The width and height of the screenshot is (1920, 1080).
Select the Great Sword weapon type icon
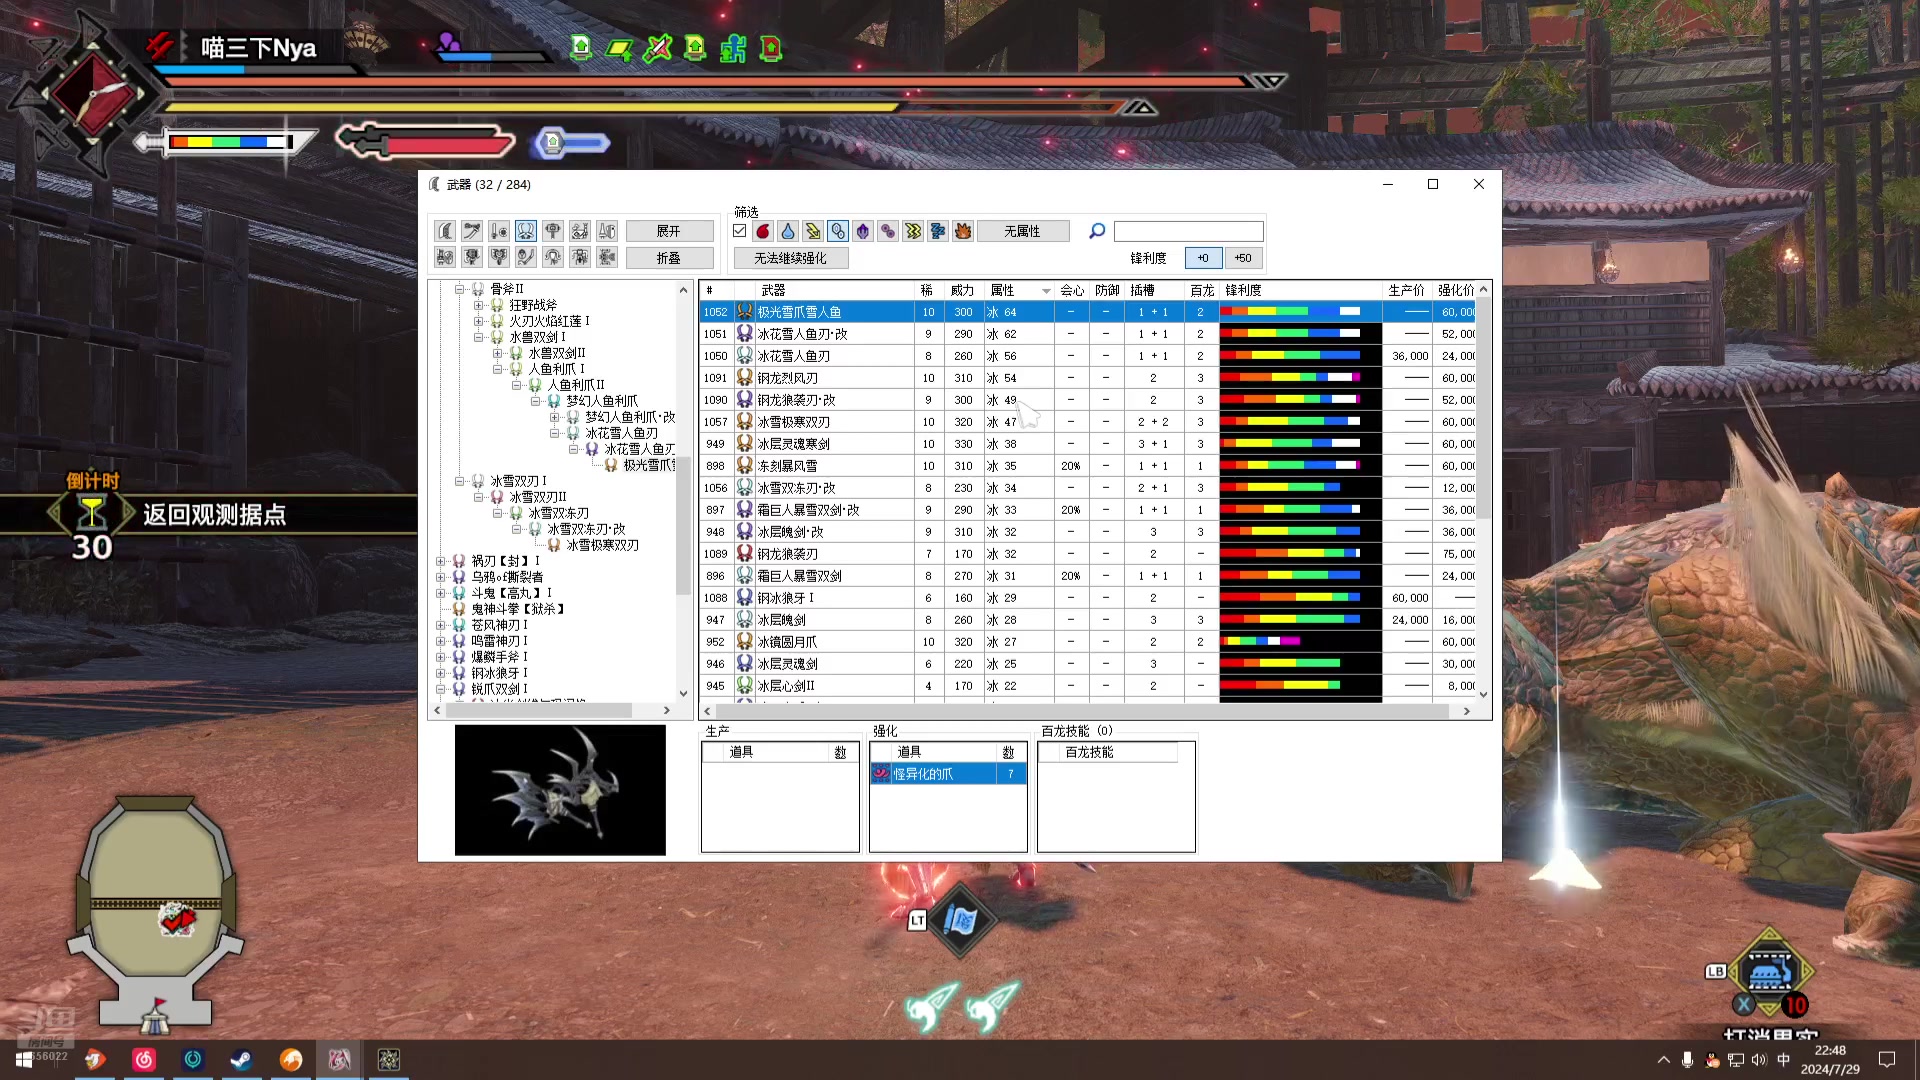446,231
